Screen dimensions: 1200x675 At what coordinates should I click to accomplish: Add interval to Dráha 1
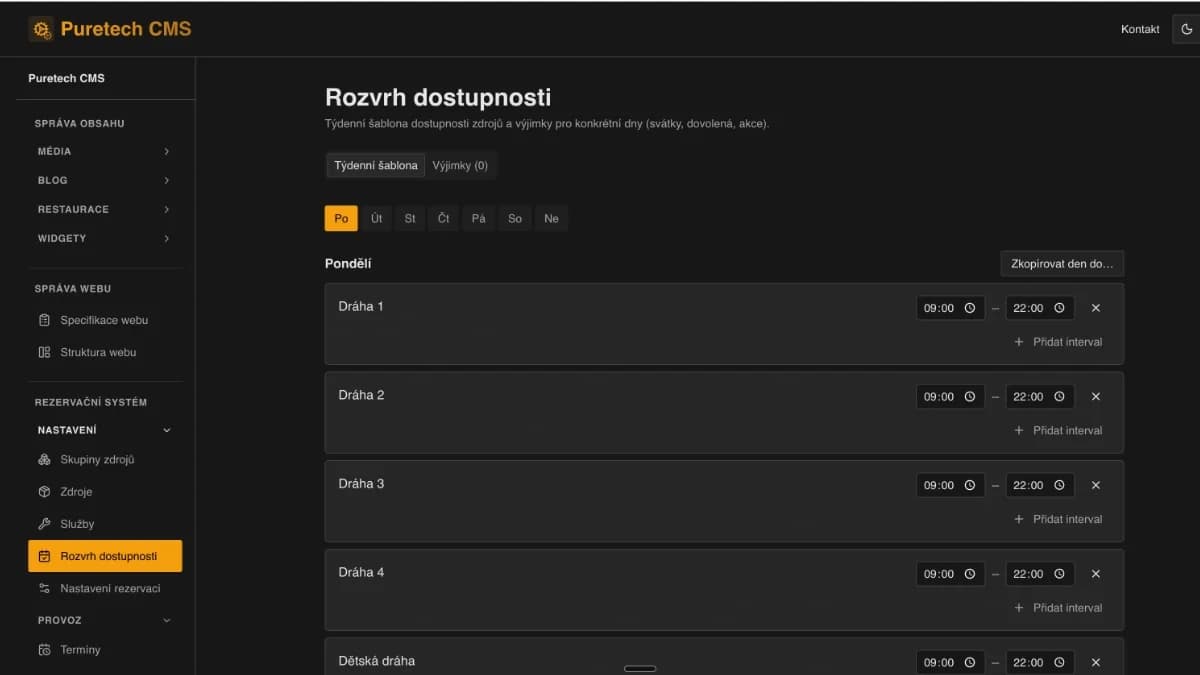point(1058,342)
